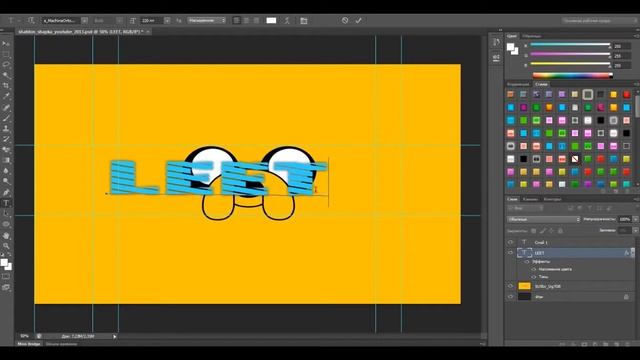Image resolution: width=640 pixels, height=360 pixels.
Task: Select the Eyedropper tool
Action: (6, 96)
